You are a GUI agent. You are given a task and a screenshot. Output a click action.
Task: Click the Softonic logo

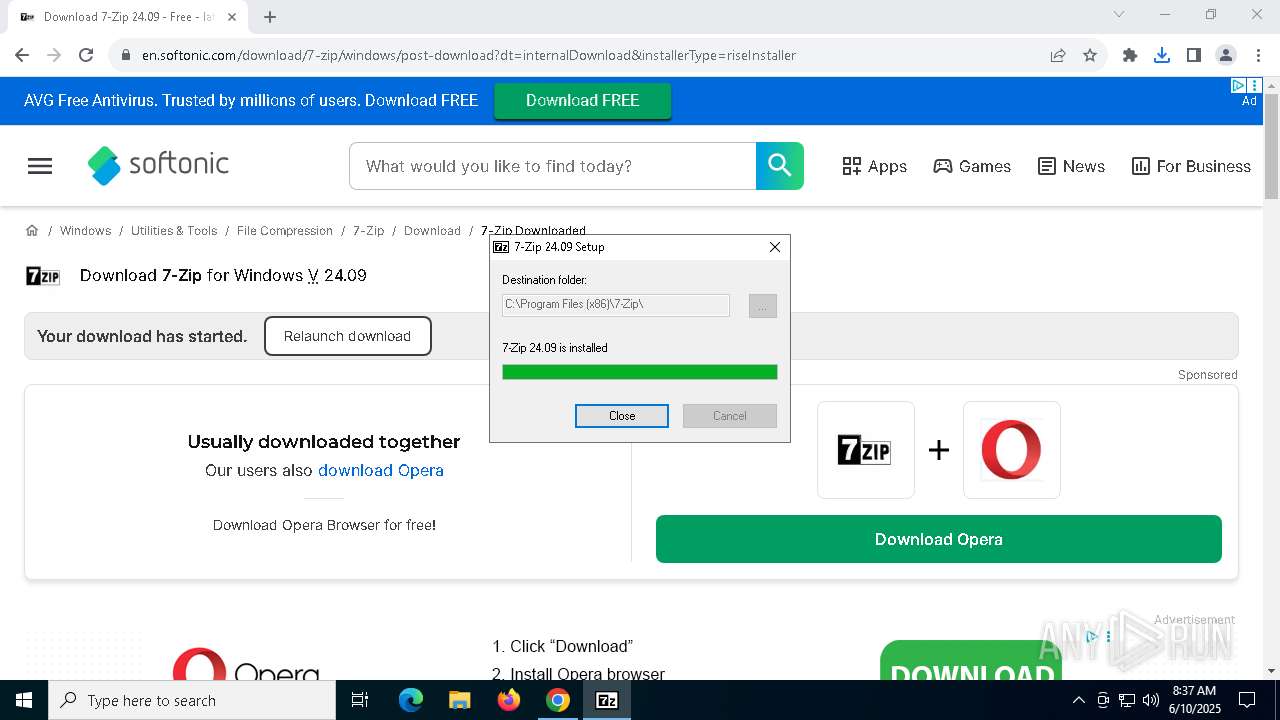pyautogui.click(x=158, y=165)
